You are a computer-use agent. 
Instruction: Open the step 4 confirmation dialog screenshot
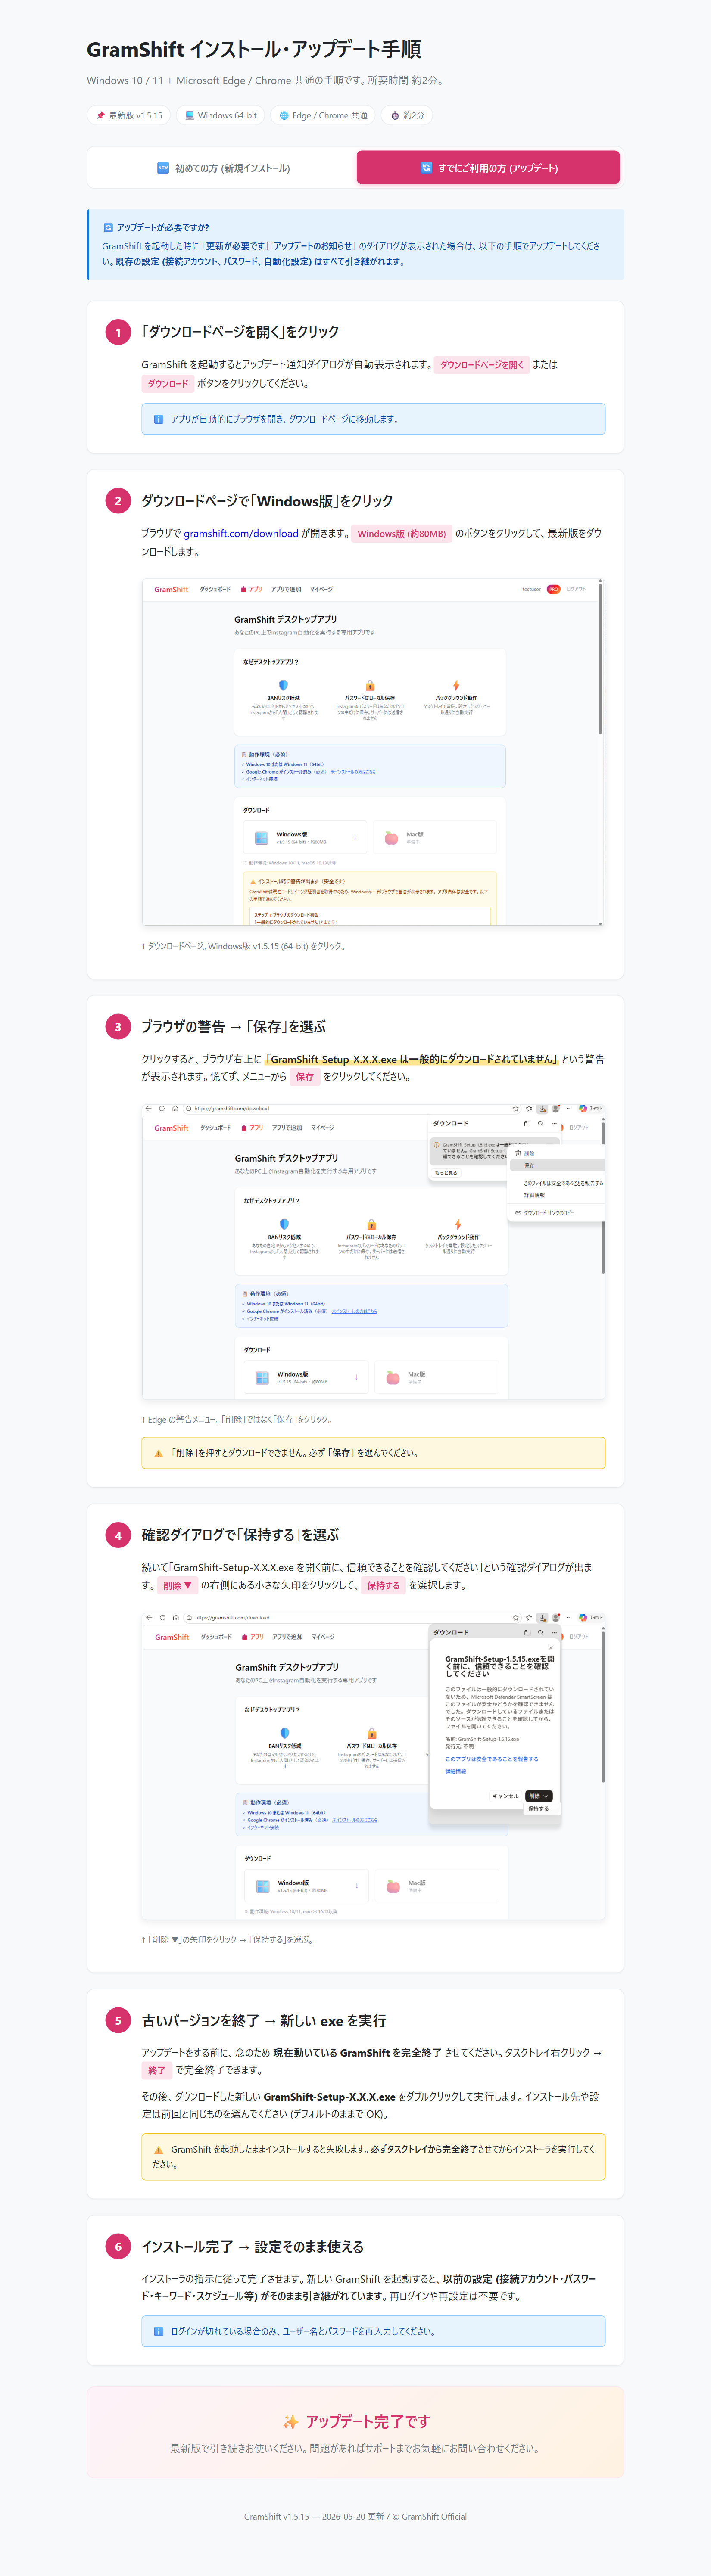(373, 1766)
